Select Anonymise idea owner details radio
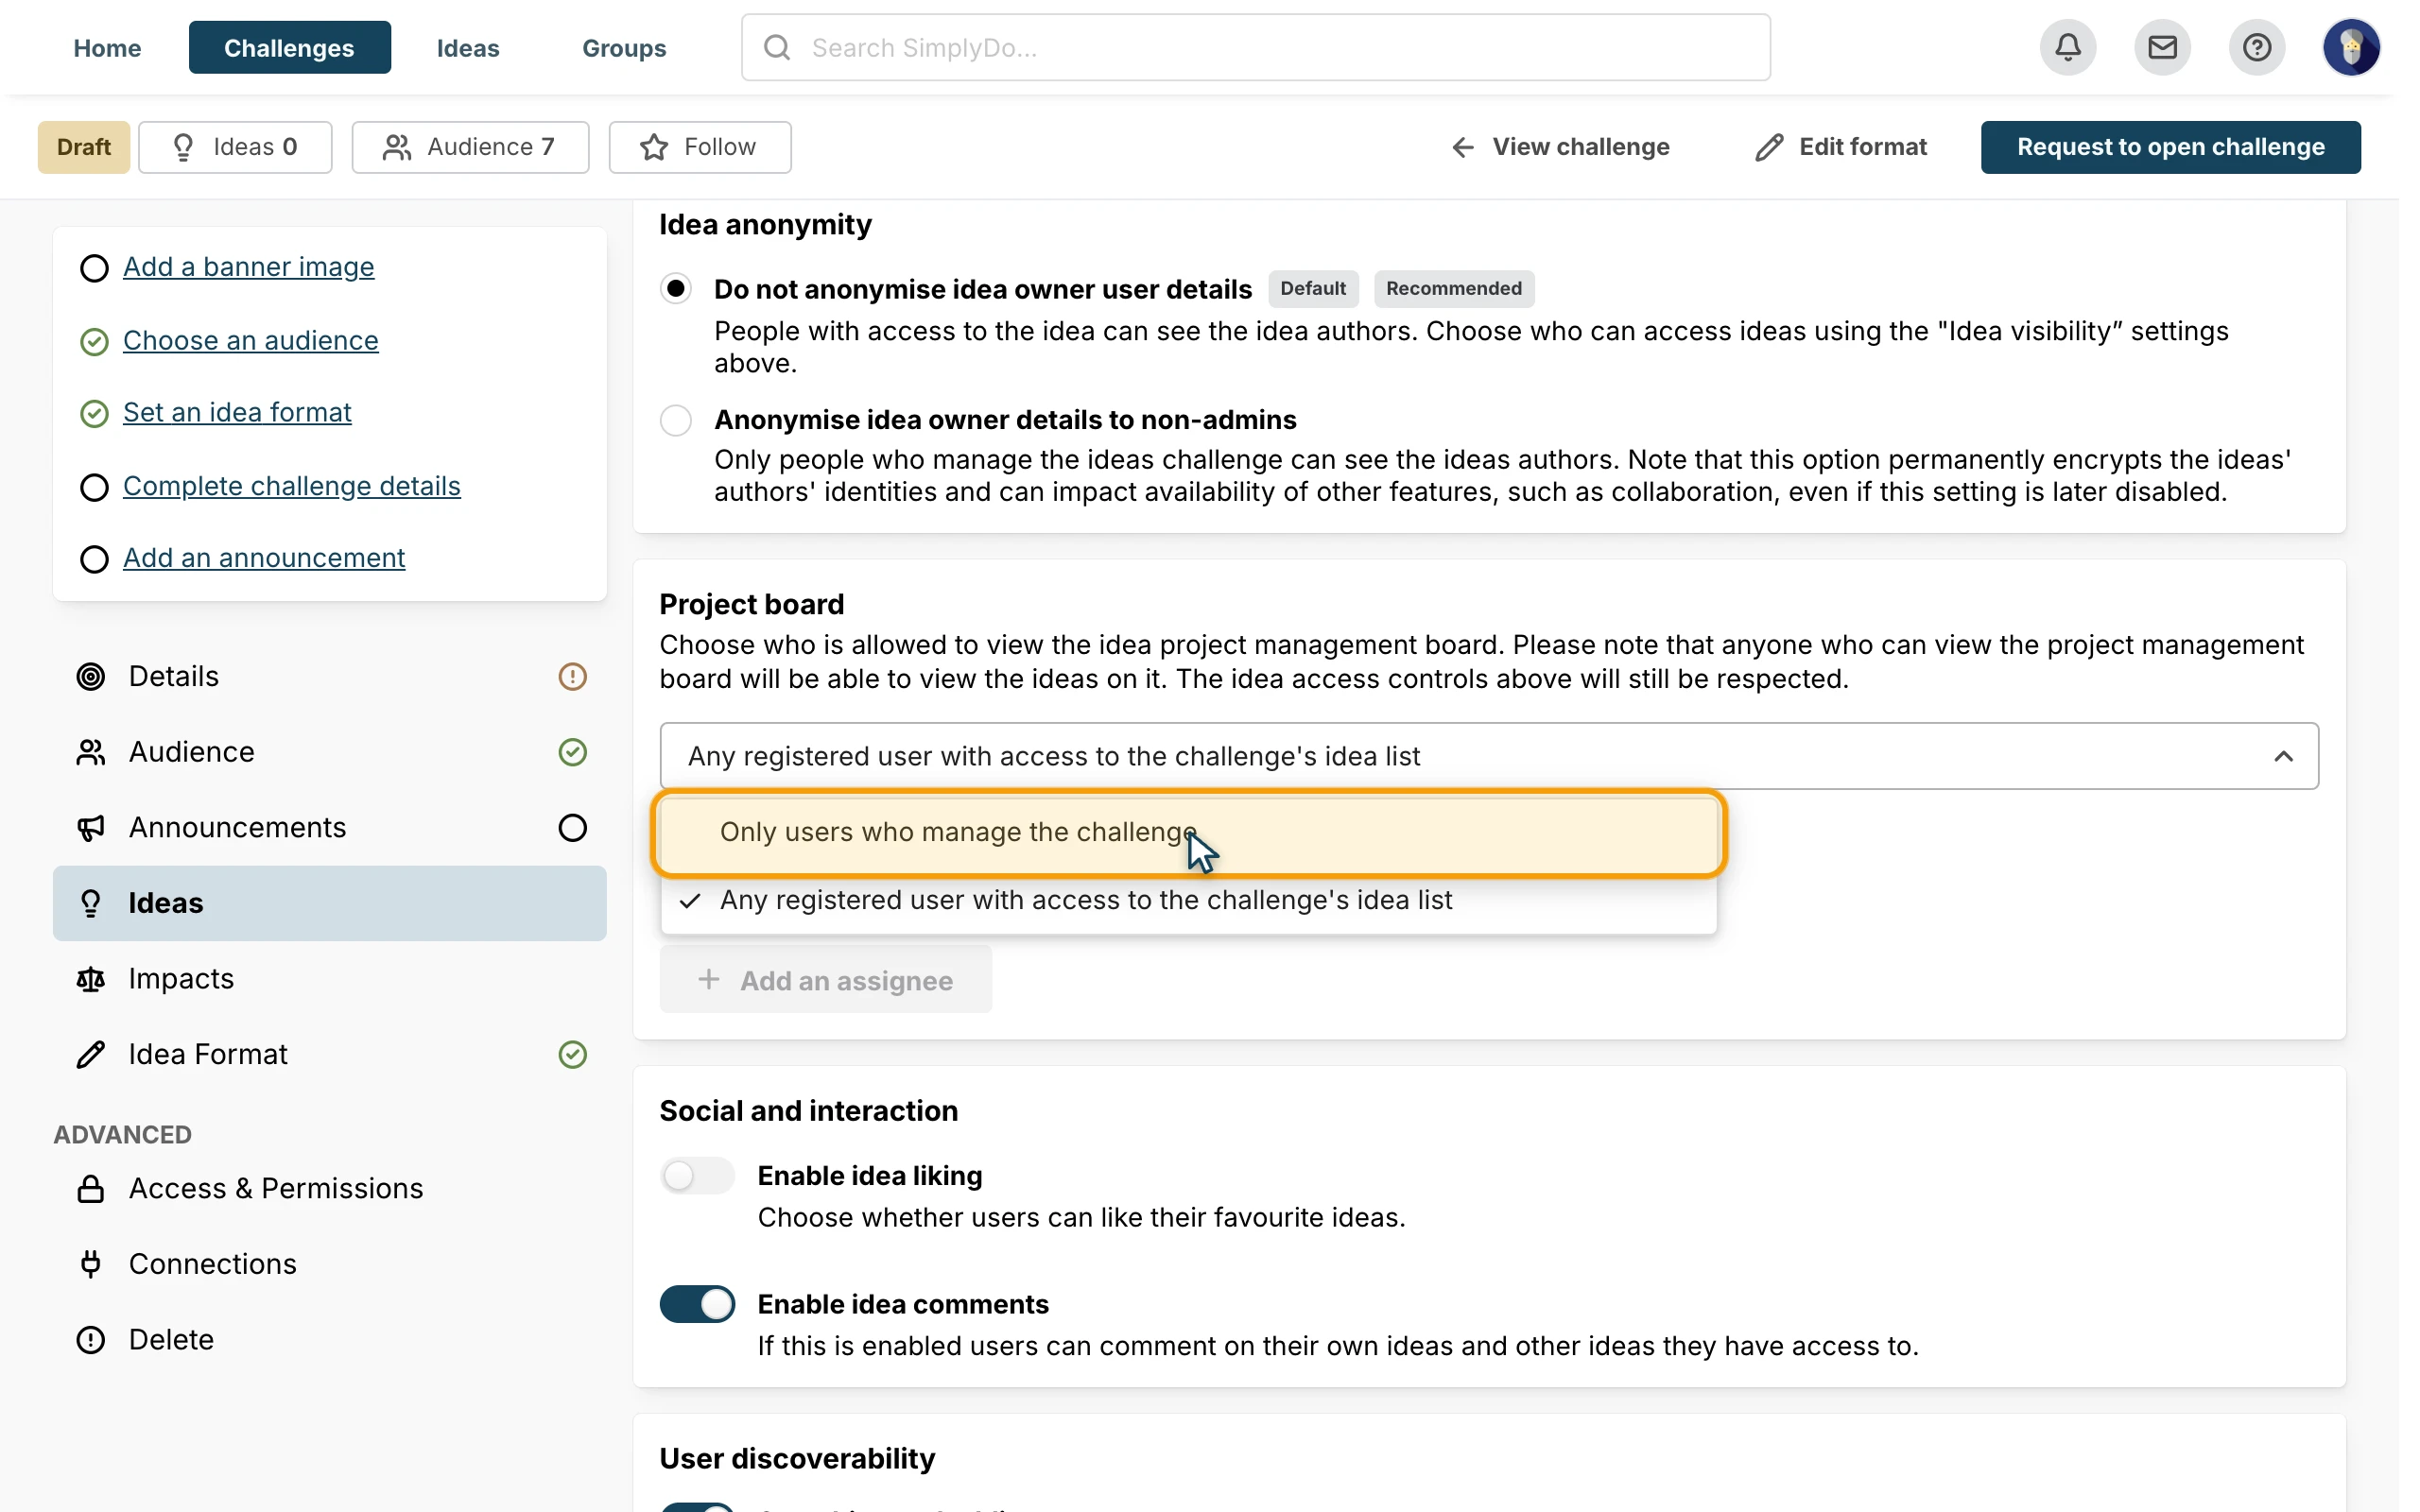The height and width of the screenshot is (1512, 2420). (x=676, y=420)
